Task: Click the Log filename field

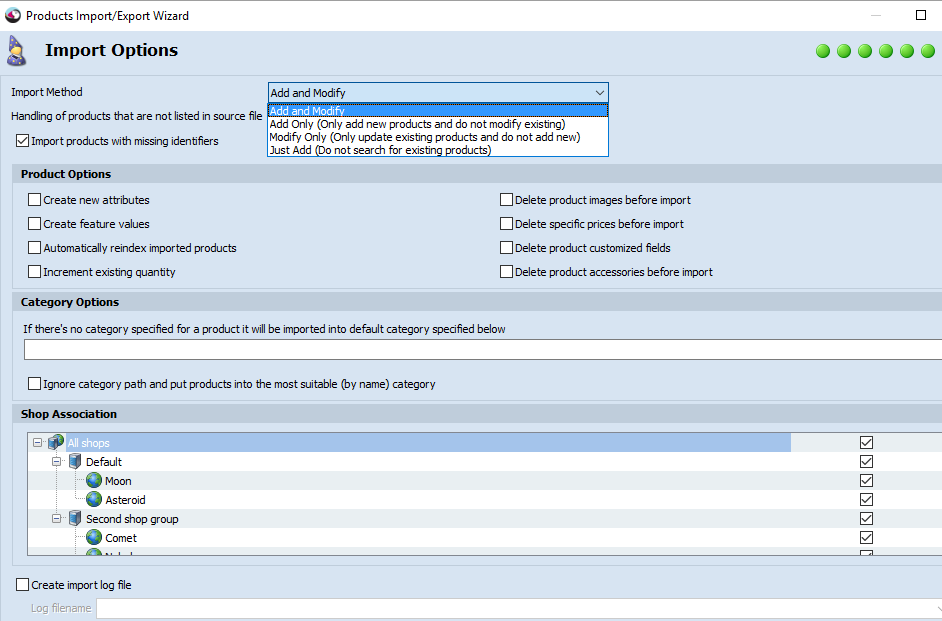Action: tap(519, 608)
